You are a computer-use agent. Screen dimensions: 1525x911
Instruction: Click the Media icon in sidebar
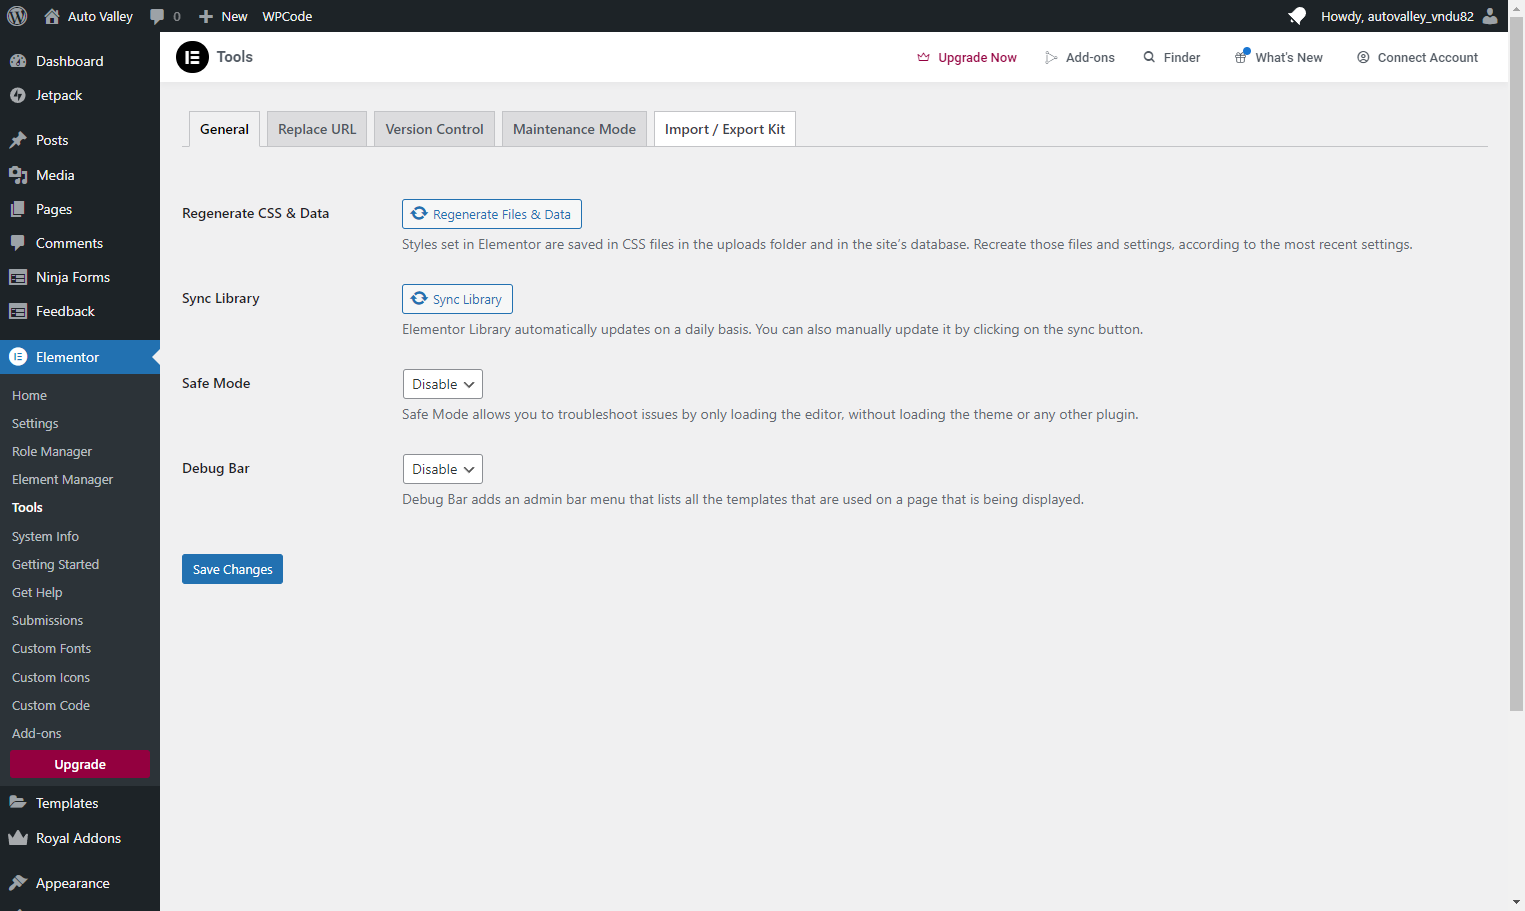click(x=18, y=175)
